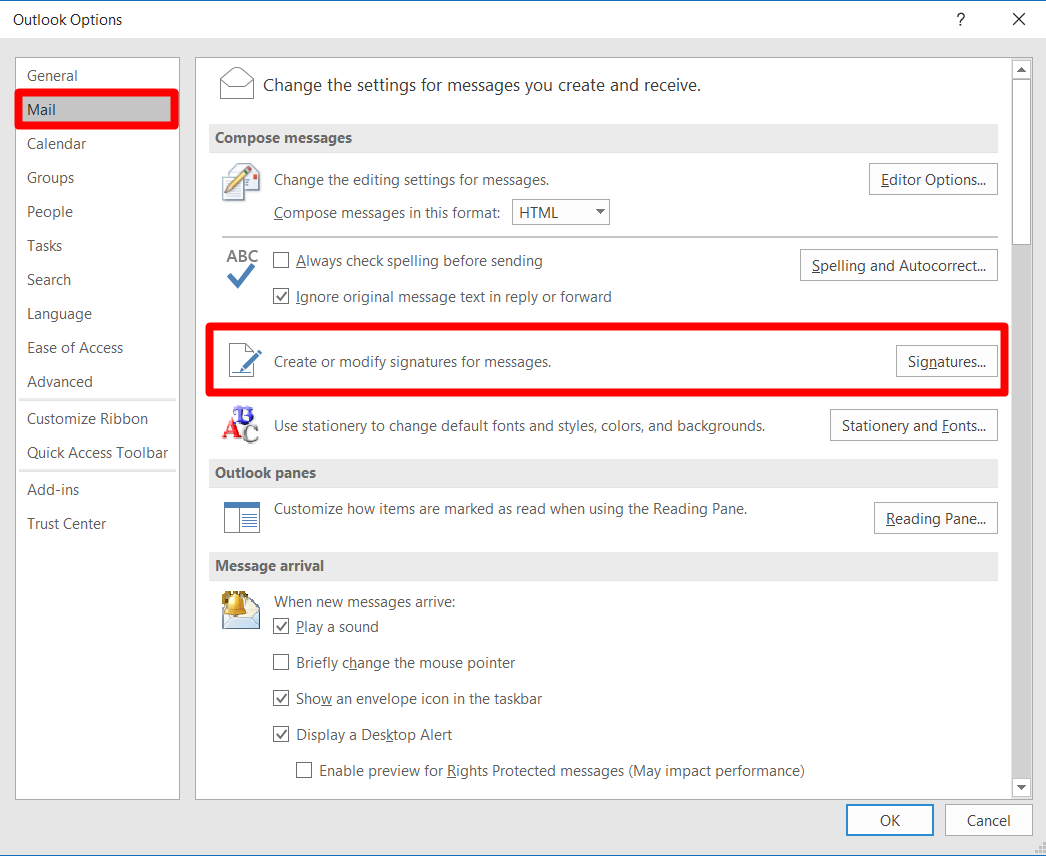Uncheck Ignore original message text in reply
The image size is (1046, 856).
coord(282,296)
